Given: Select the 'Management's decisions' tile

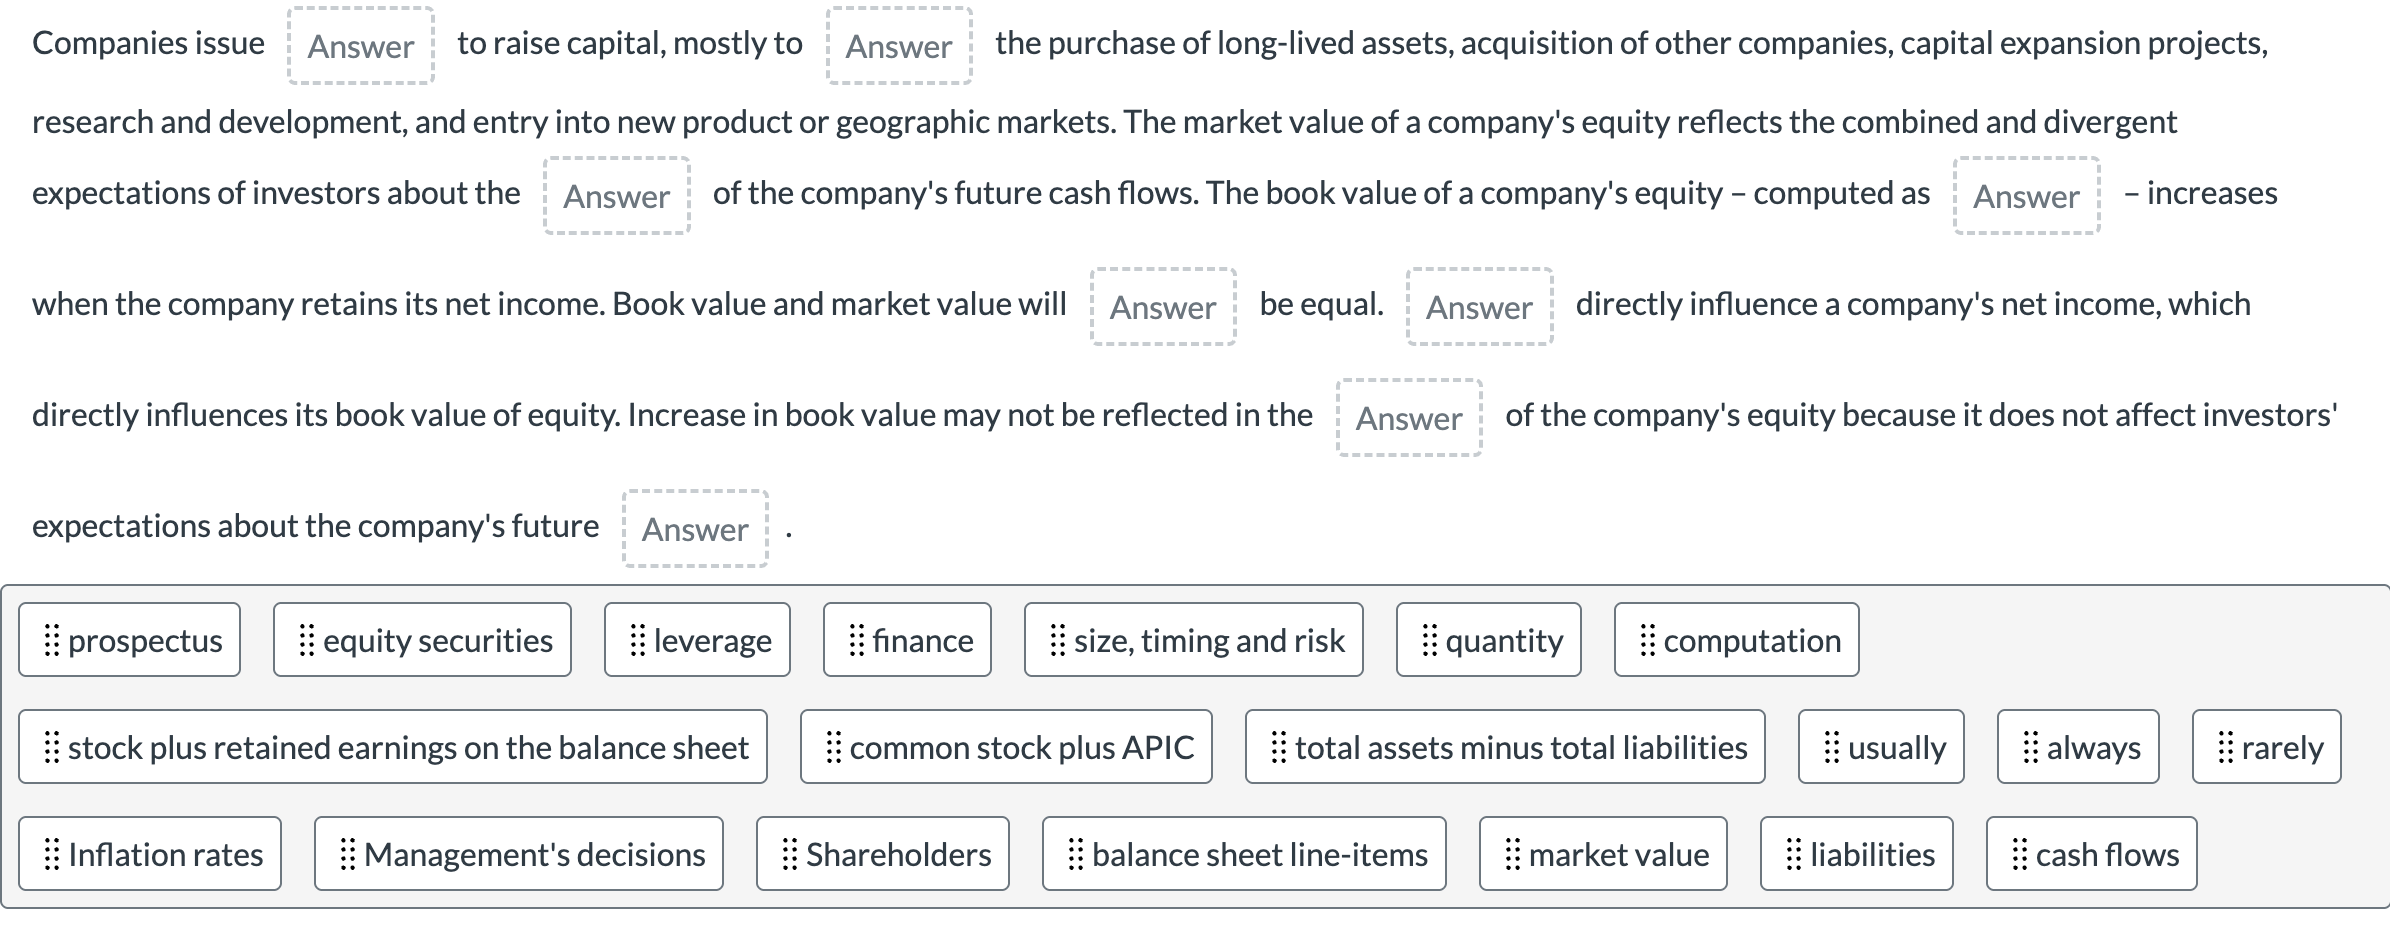Looking at the screenshot, I should pyautogui.click(x=518, y=854).
